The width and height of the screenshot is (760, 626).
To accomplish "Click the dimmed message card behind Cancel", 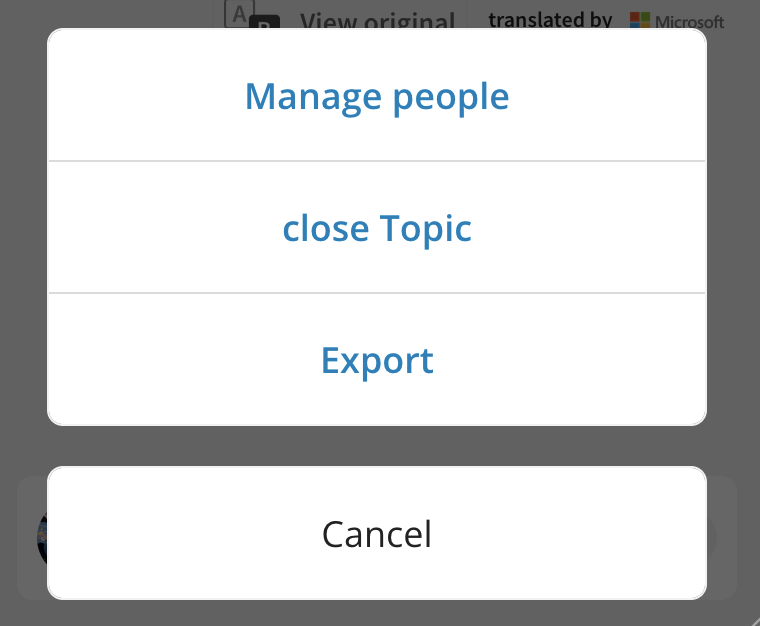I will point(721,538).
